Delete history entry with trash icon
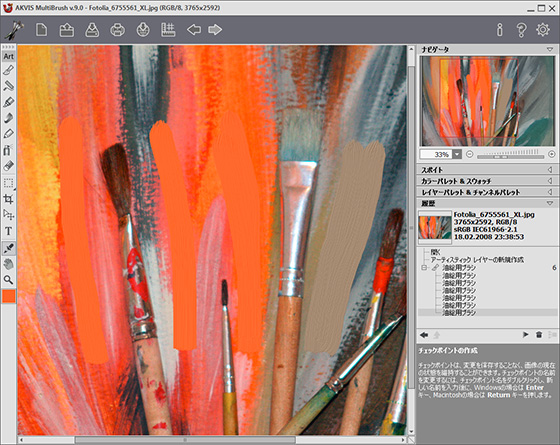 coord(539,335)
